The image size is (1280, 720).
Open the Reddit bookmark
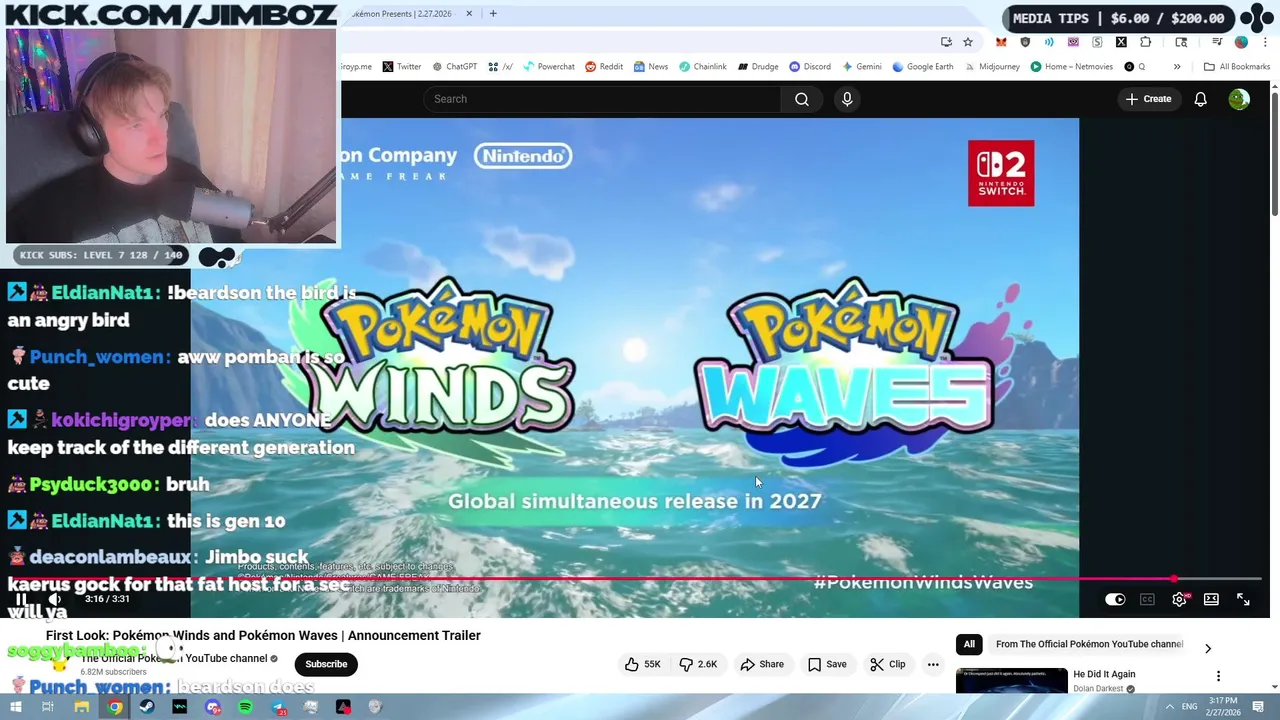[x=604, y=67]
